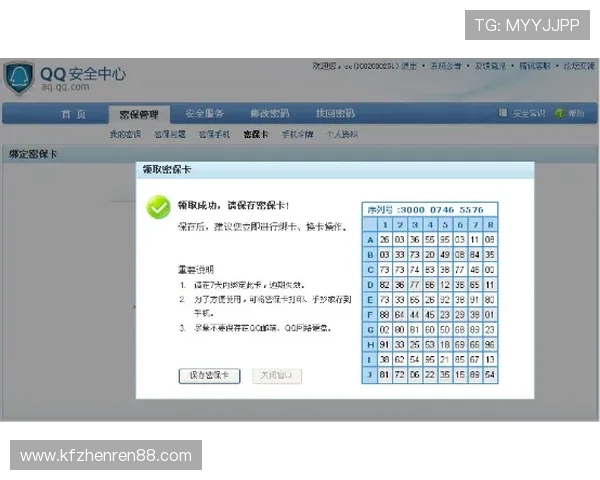
Task: Click row header A in the card table
Action: [370, 240]
